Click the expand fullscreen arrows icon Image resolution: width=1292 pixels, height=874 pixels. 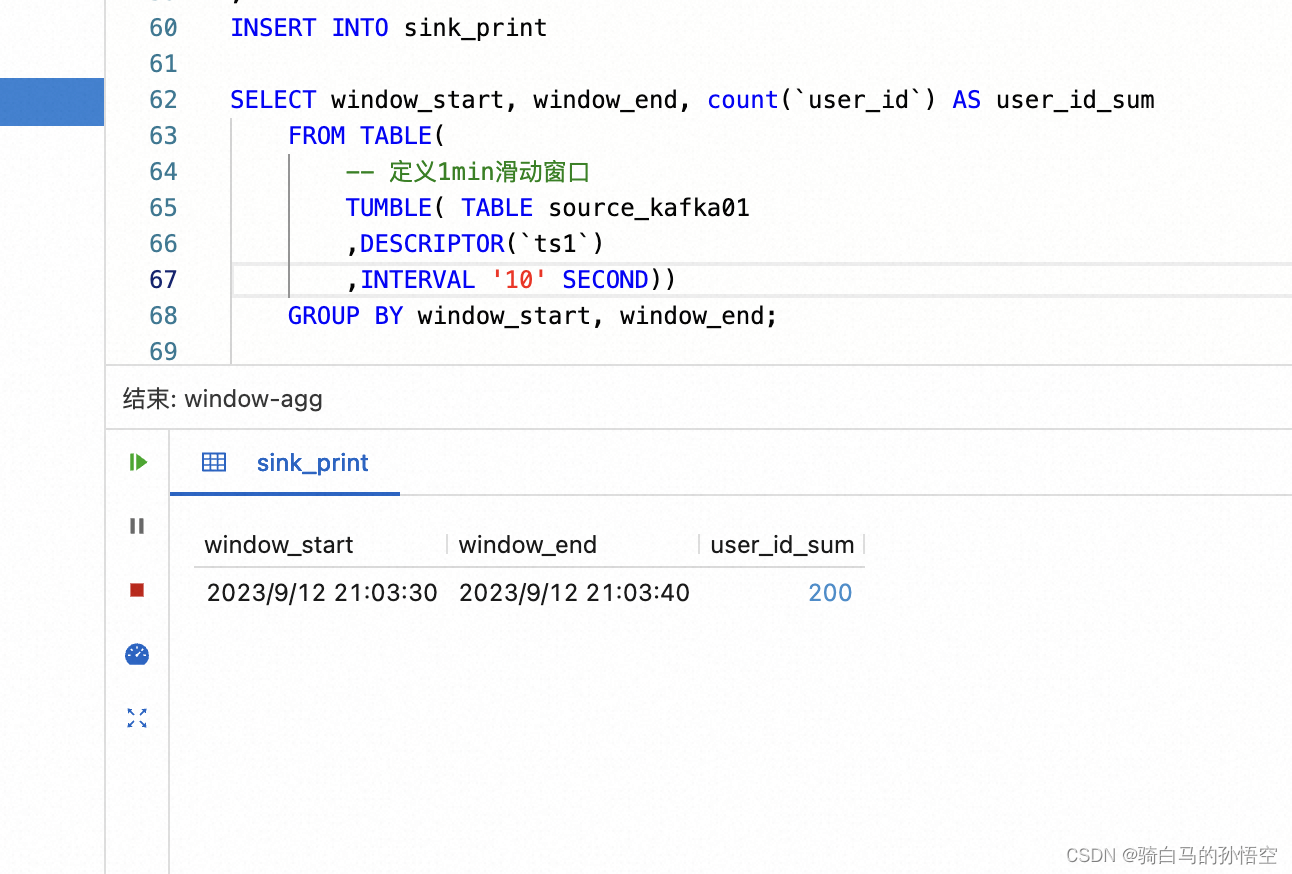click(137, 718)
